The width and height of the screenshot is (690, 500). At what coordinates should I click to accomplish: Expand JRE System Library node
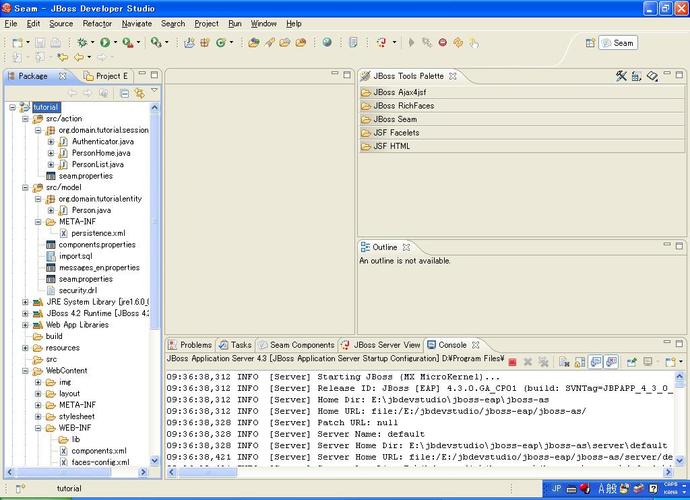tap(25, 302)
